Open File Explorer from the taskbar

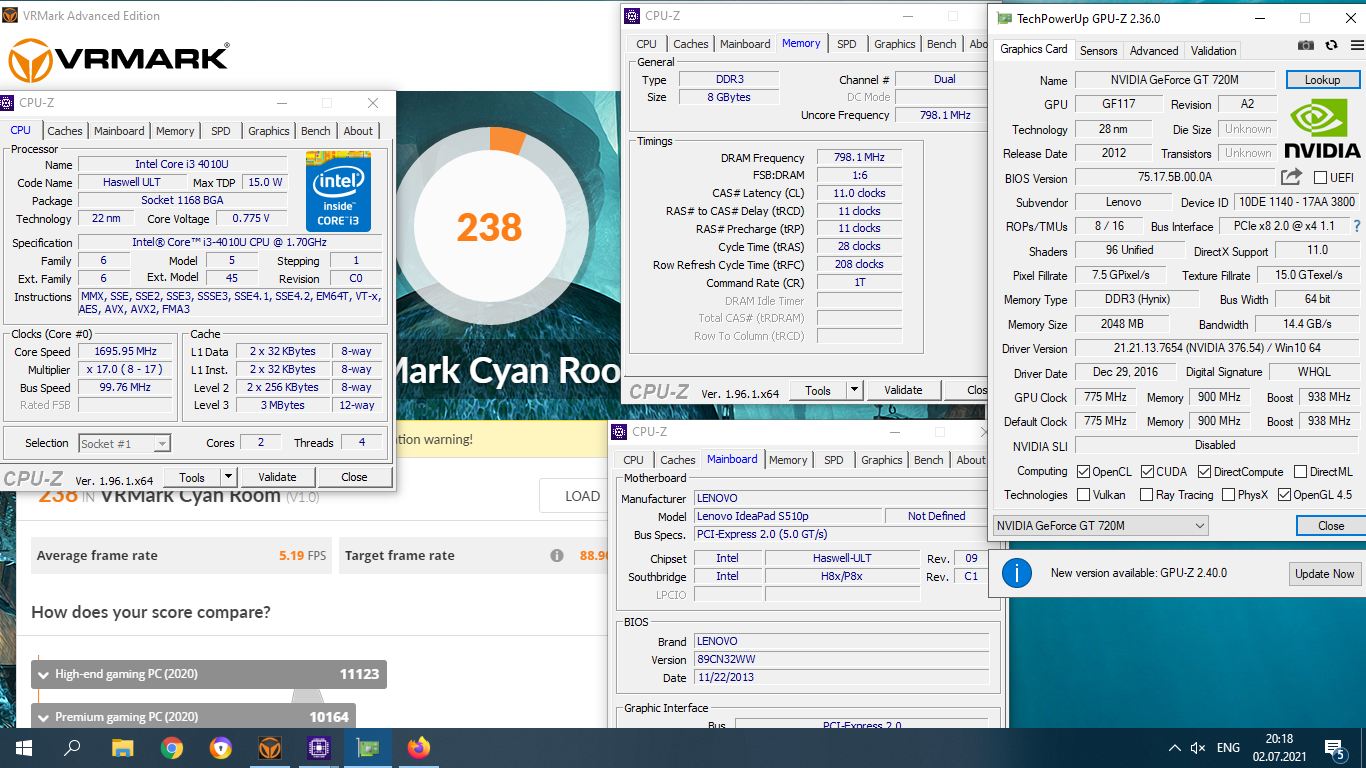click(x=122, y=747)
